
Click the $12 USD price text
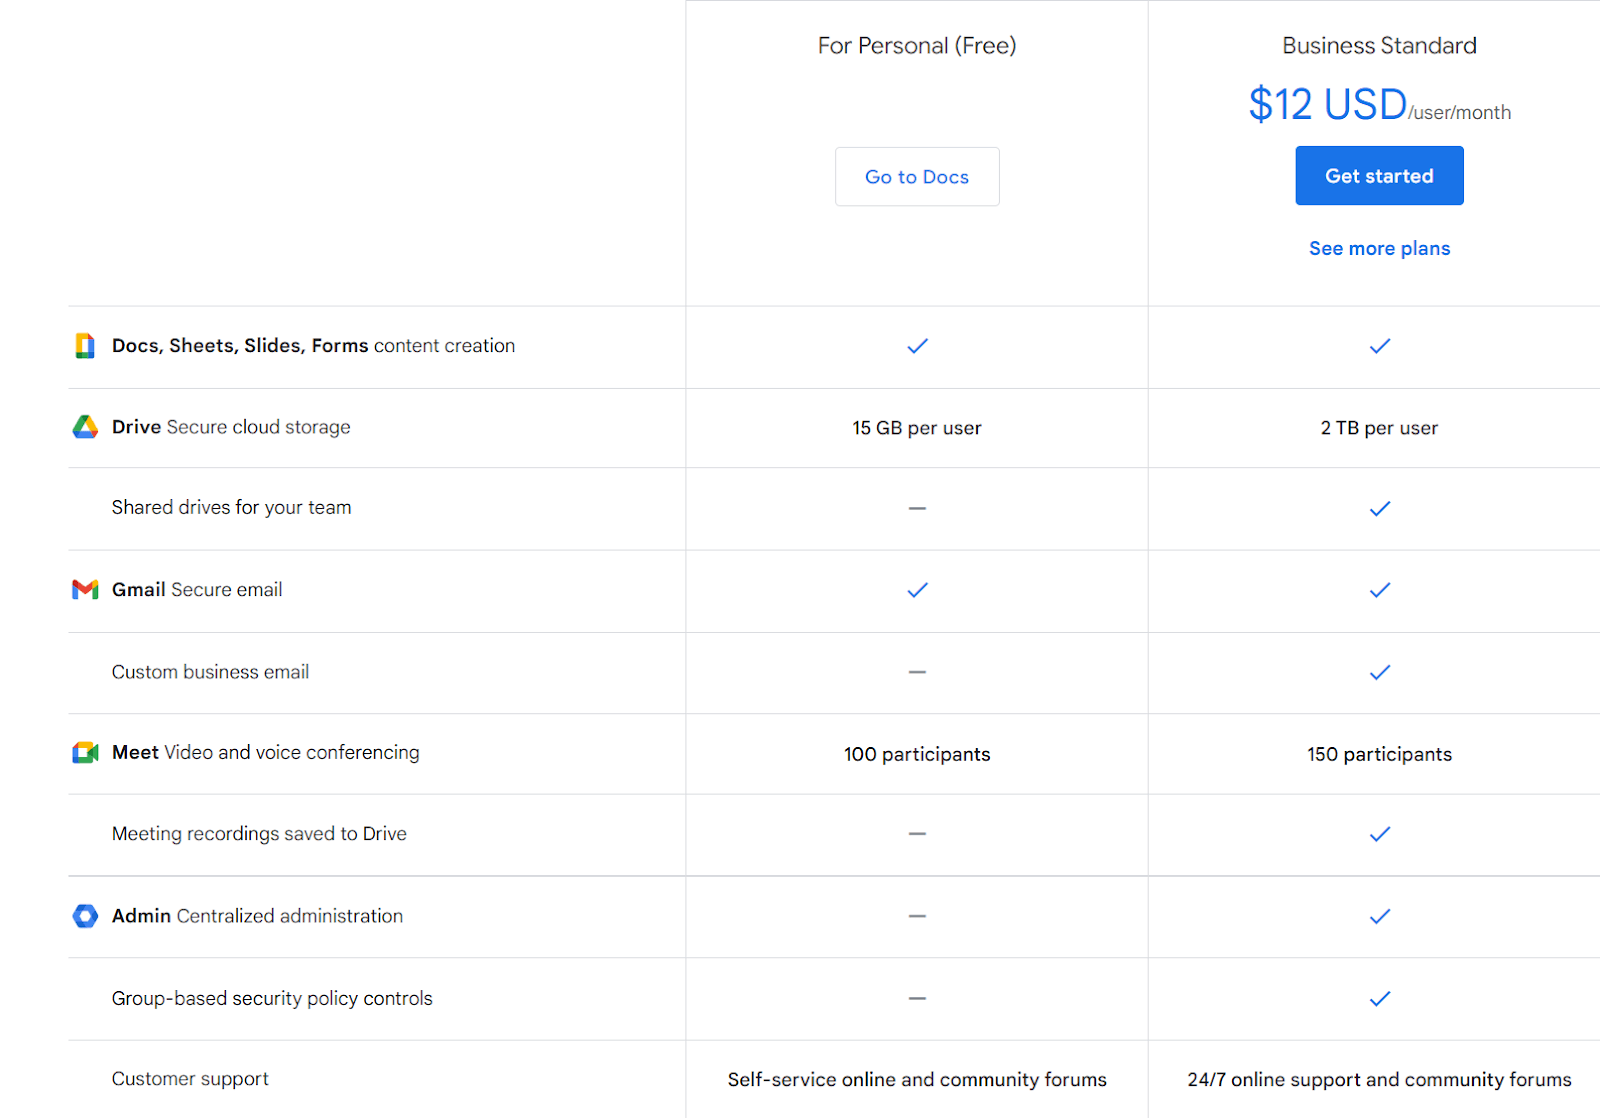(x=1327, y=105)
